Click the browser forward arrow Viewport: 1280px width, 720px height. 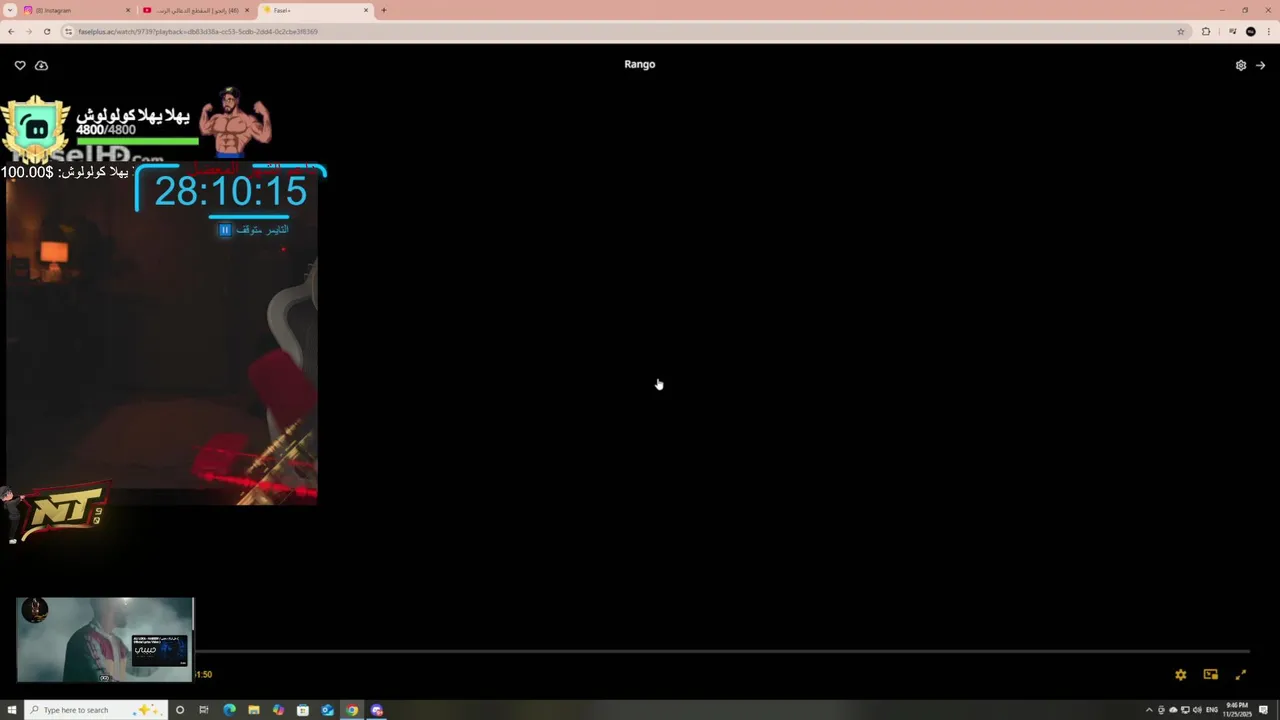point(28,31)
